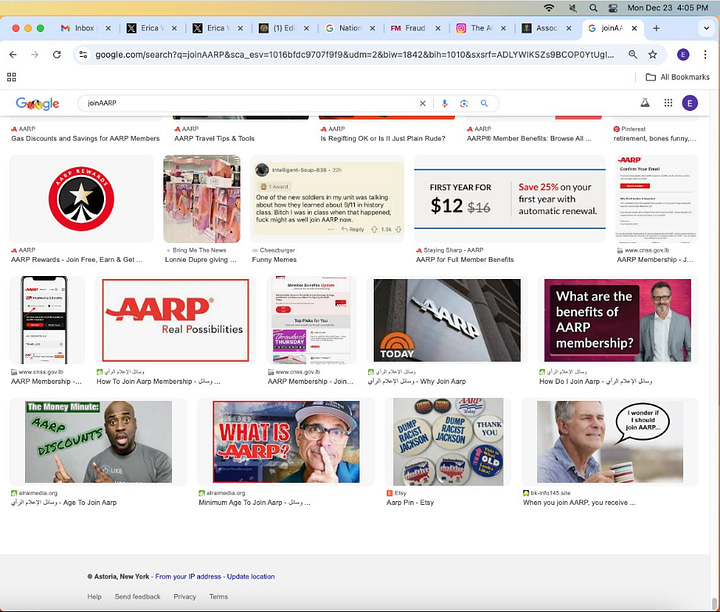Viewport: 720px width, 612px height.
Task: Search by image with Google Lens
Action: tap(464, 103)
